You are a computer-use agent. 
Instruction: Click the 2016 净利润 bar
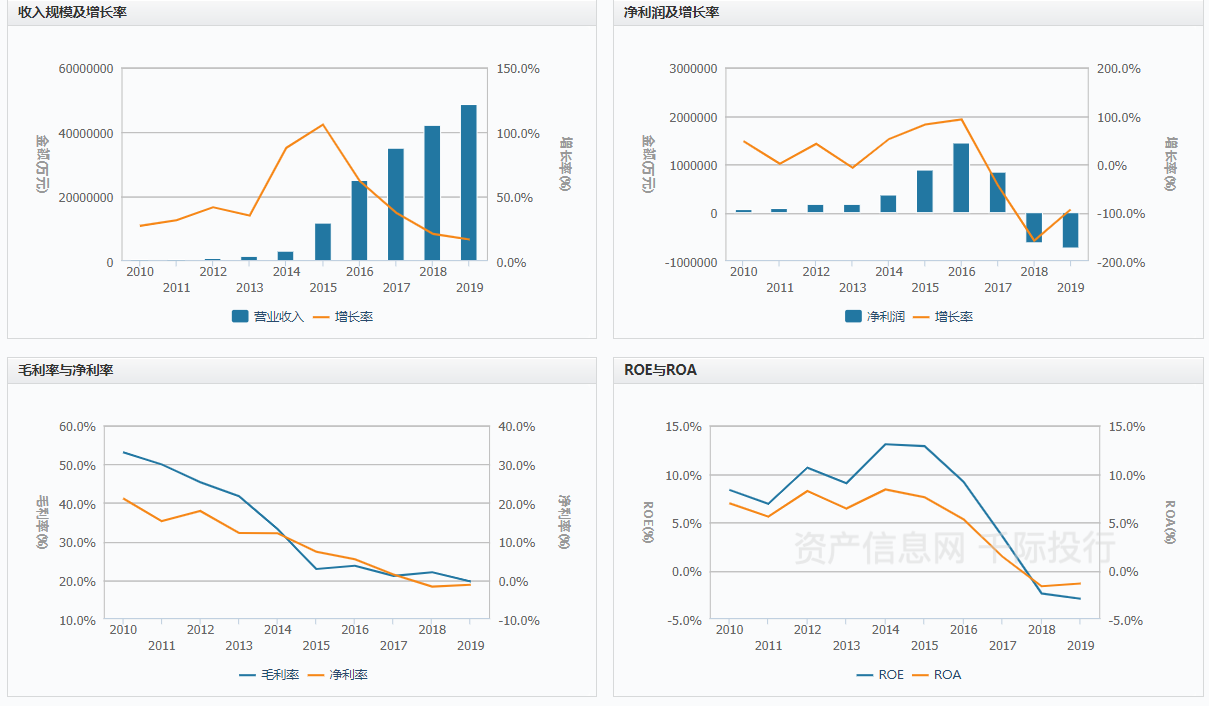click(961, 178)
